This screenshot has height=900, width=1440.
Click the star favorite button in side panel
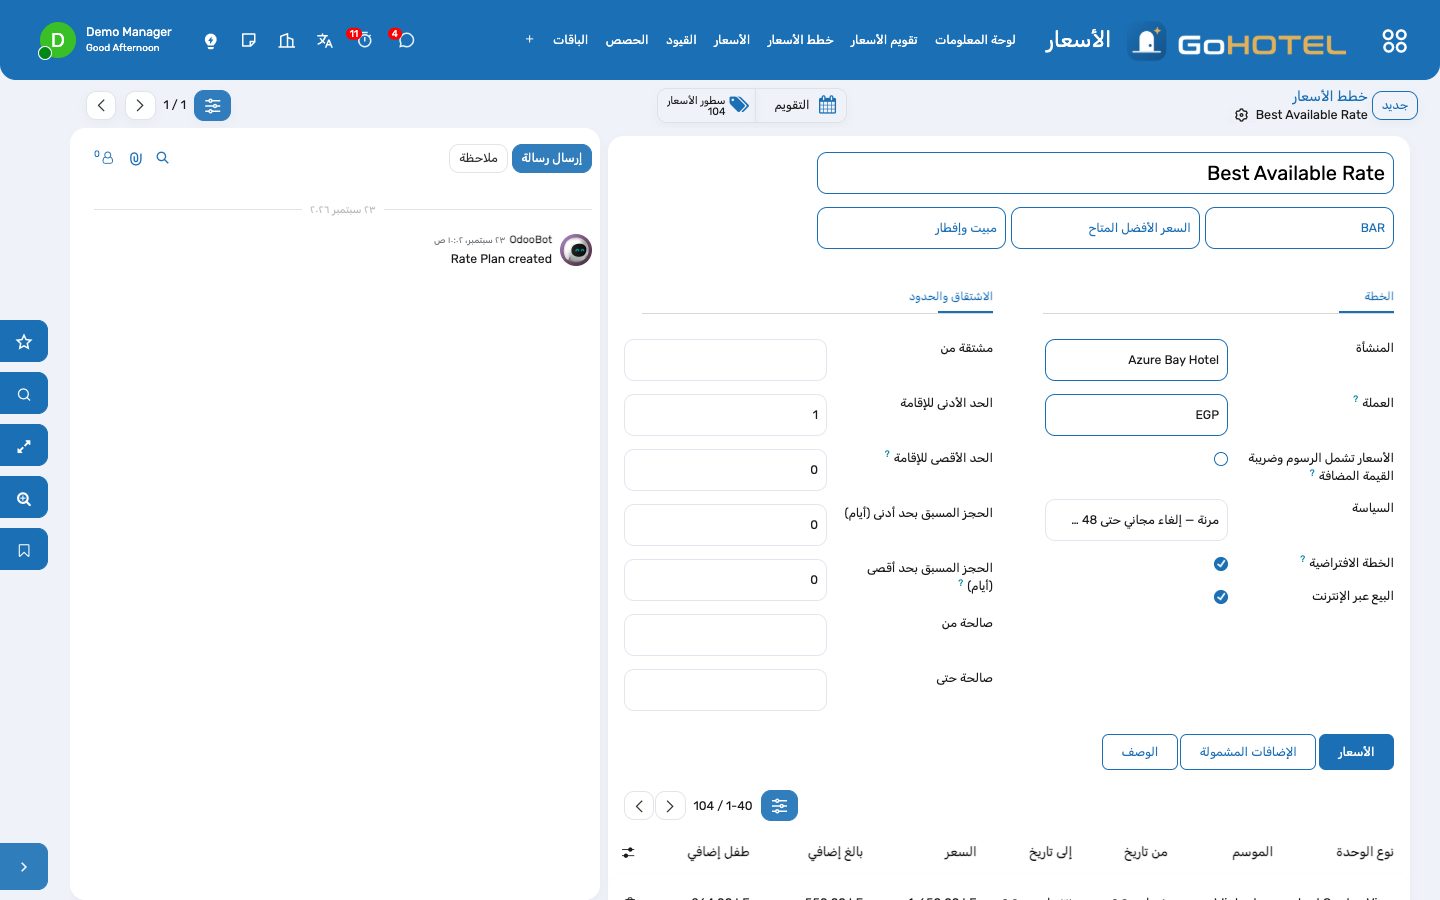click(24, 341)
